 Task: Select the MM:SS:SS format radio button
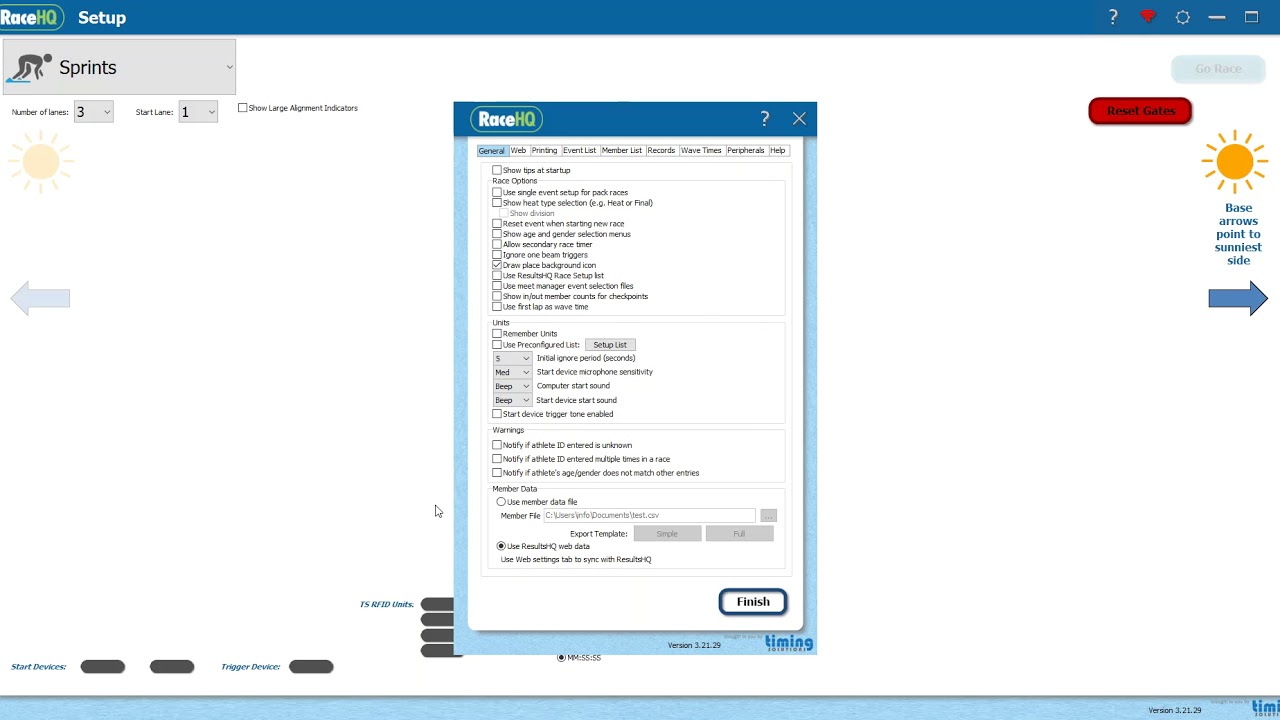tap(561, 658)
